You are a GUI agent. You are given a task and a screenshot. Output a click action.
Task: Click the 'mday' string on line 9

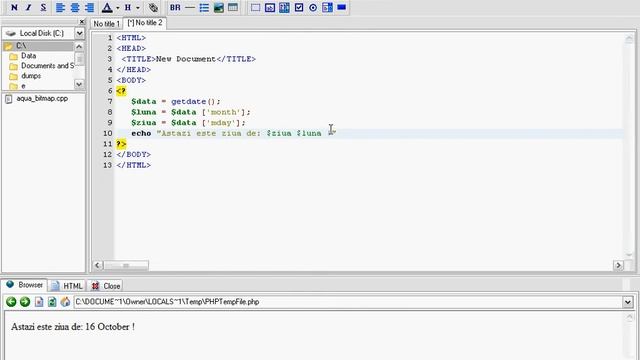click(221, 123)
